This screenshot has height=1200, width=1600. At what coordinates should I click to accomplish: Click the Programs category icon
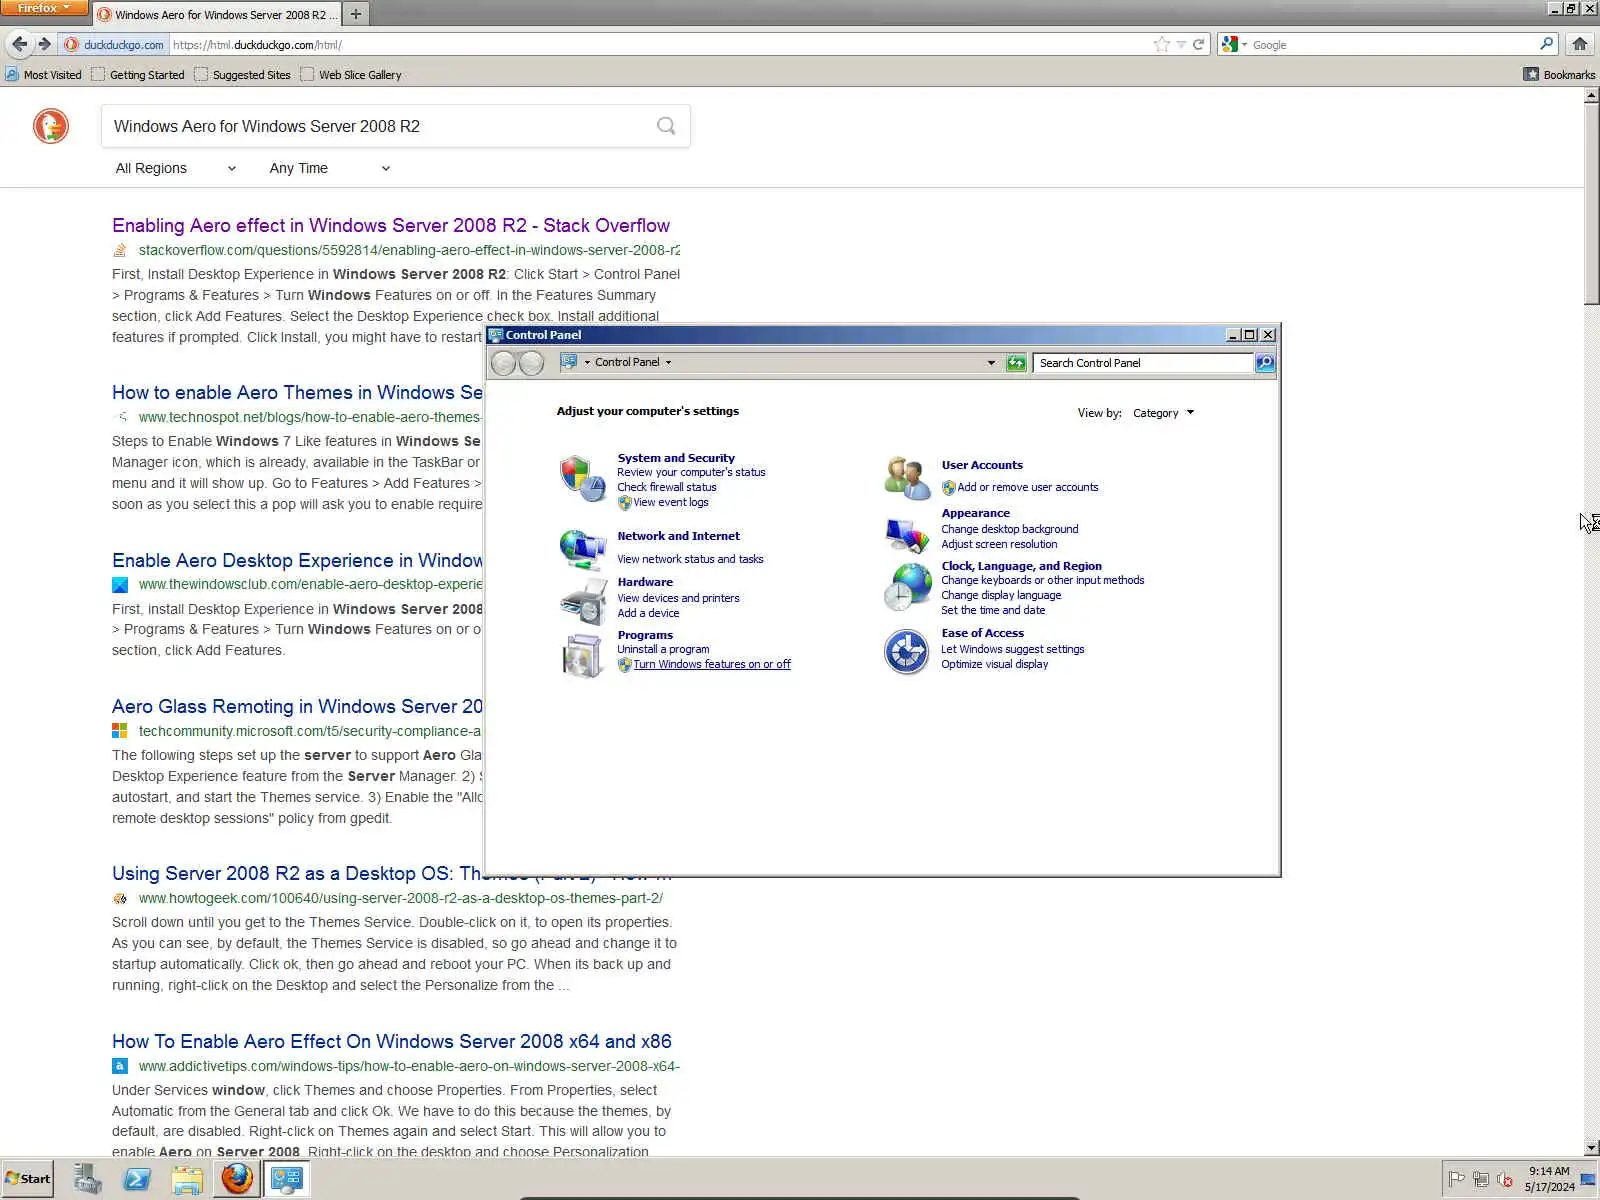click(583, 655)
